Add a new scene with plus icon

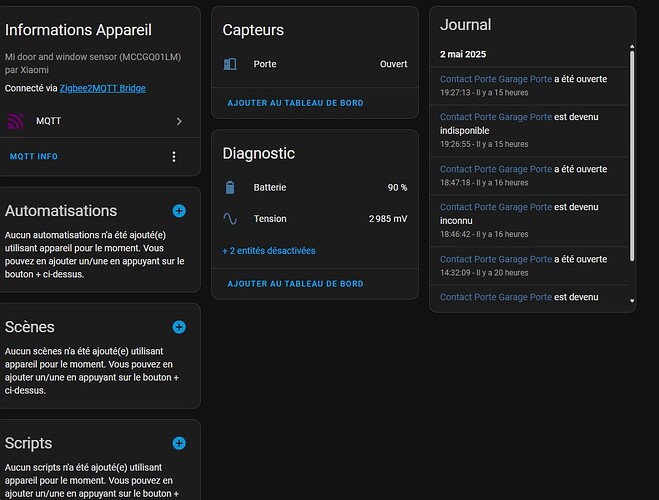click(179, 327)
